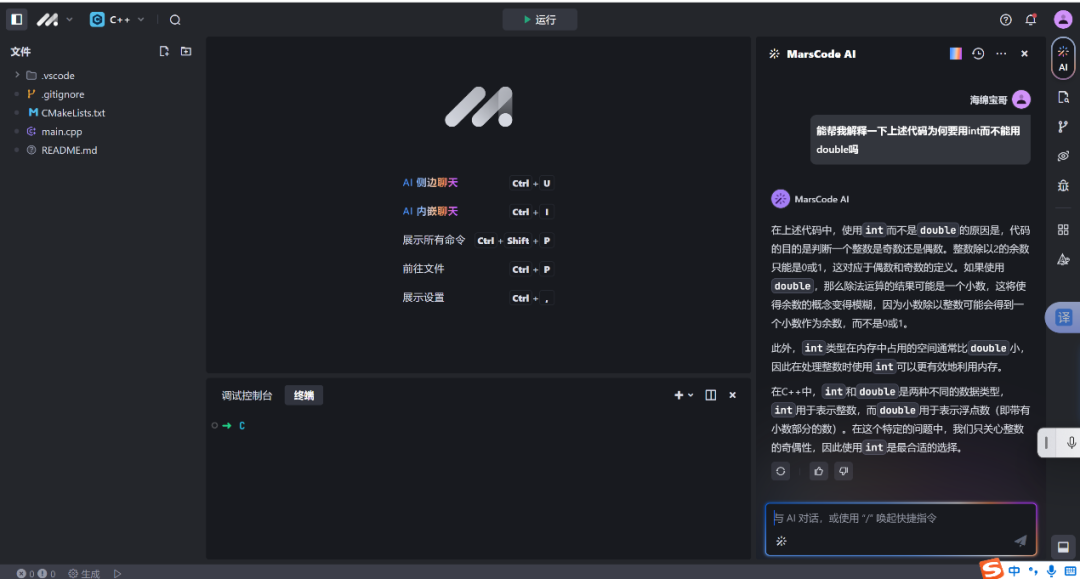Image resolution: width=1080 pixels, height=579 pixels.
Task: Switch to 调试控制台 tab
Action: pos(247,395)
